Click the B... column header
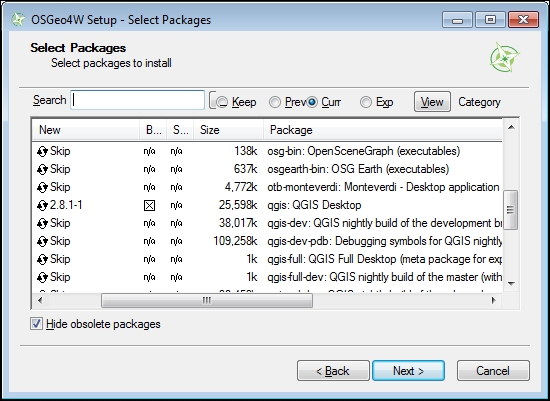Viewport: 550px width, 401px height. (153, 130)
